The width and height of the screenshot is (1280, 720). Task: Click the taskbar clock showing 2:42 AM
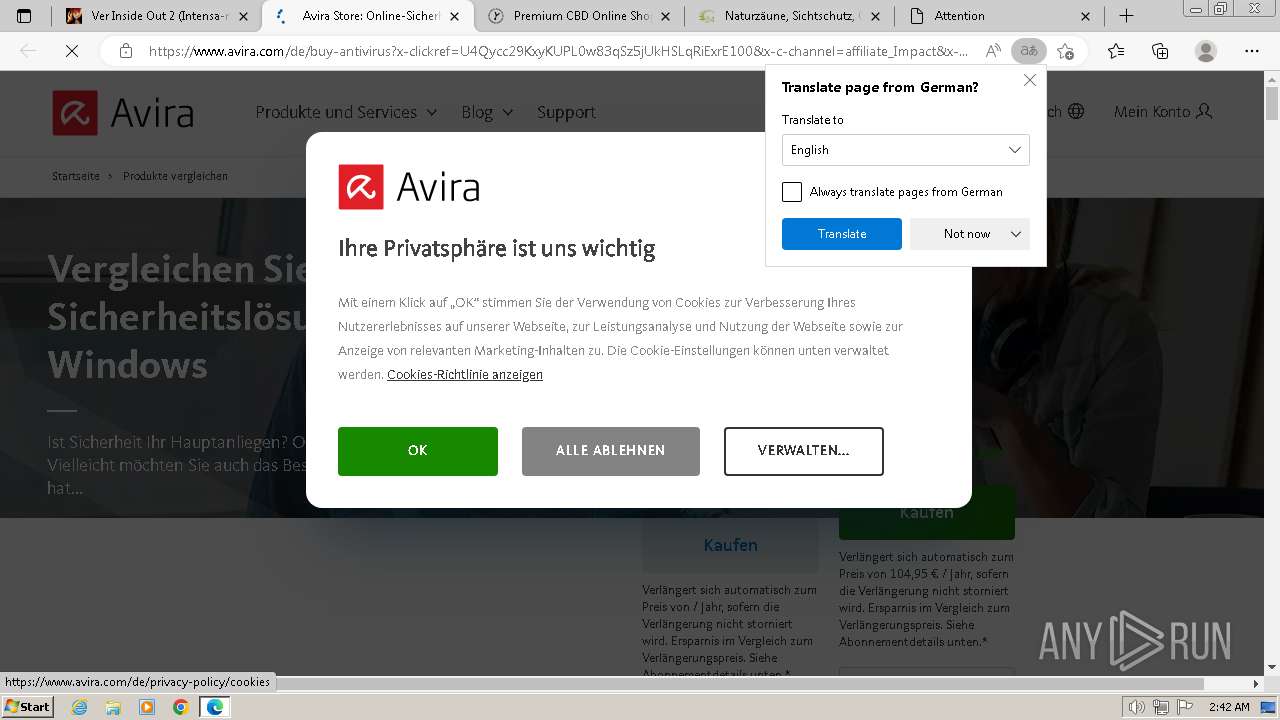click(1229, 707)
